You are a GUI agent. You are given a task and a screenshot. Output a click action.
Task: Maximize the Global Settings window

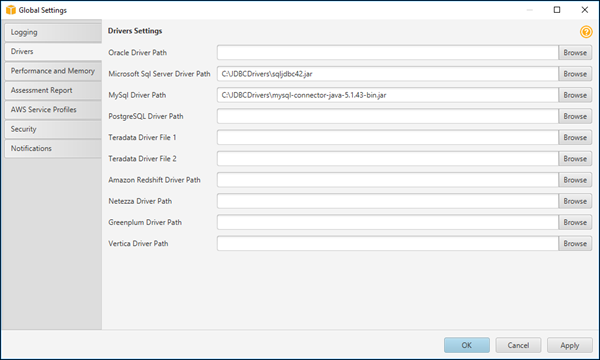click(x=557, y=10)
